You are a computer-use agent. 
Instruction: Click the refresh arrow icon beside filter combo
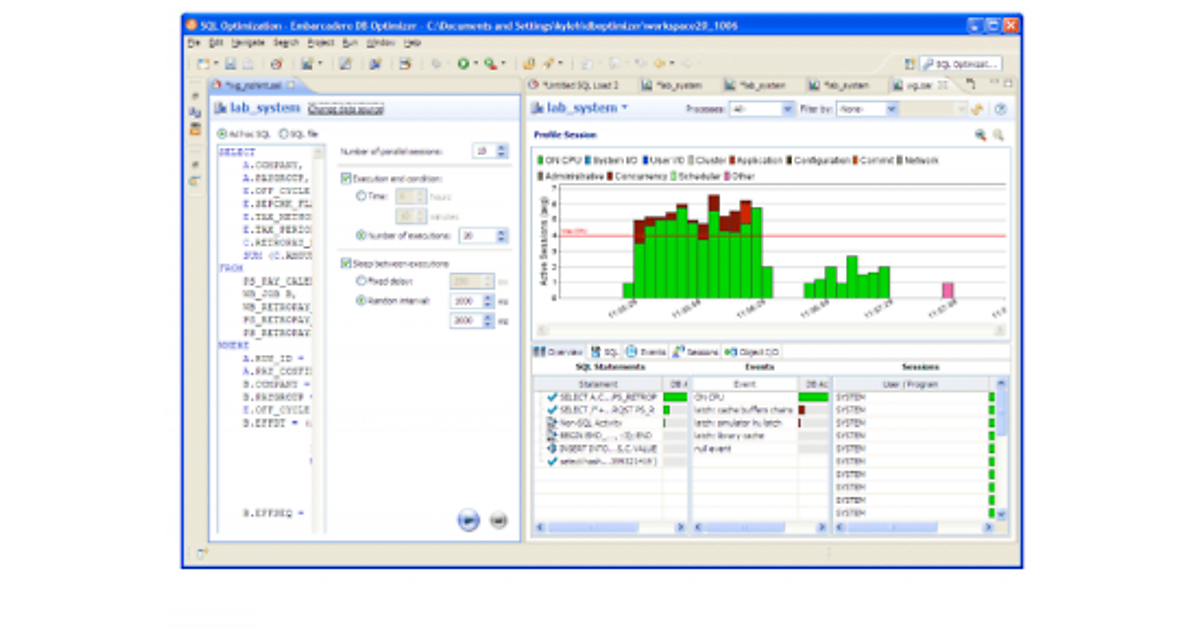pos(978,108)
